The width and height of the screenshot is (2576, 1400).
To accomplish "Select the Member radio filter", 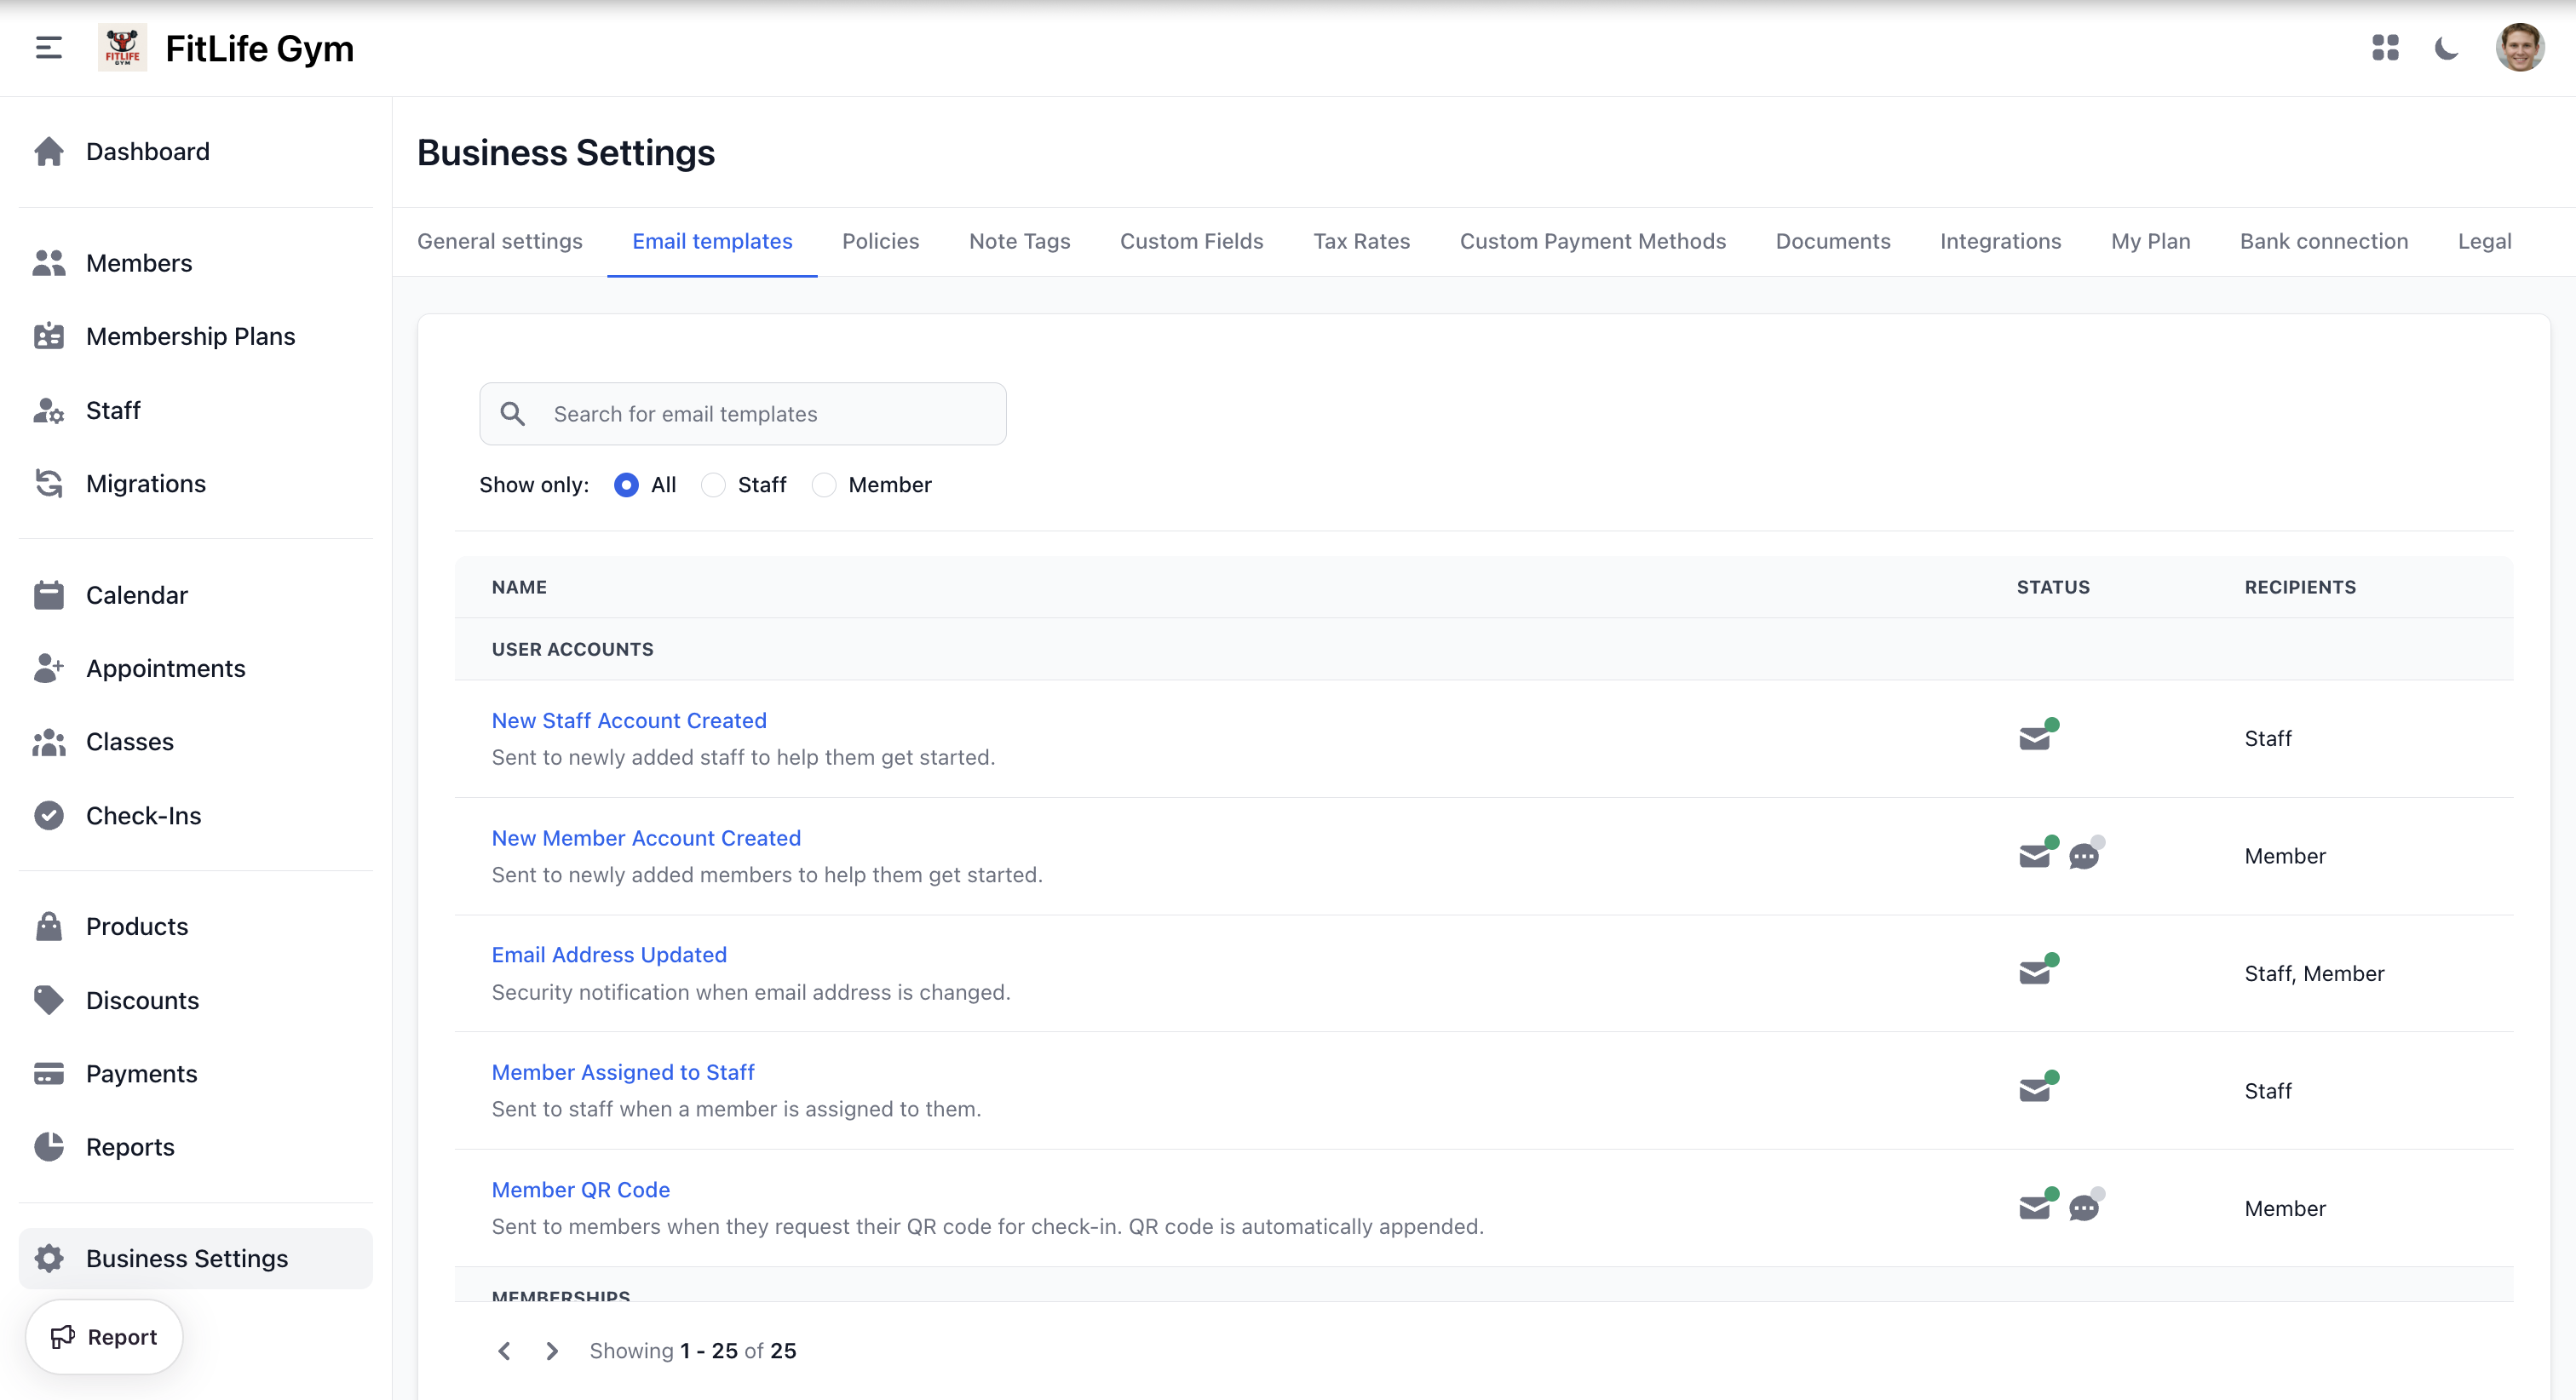I will (824, 485).
